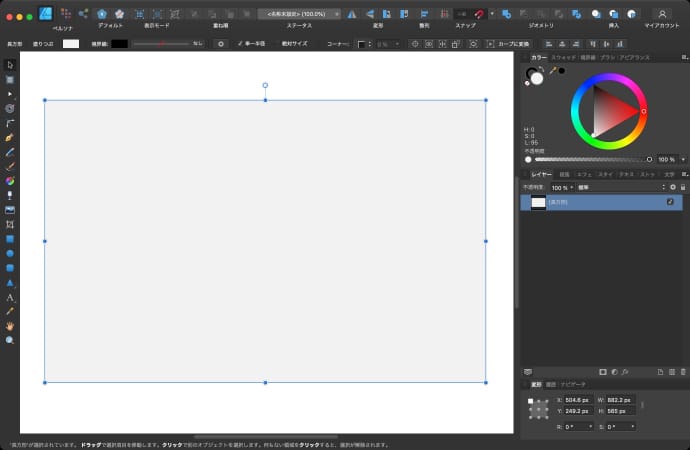This screenshot has width=690, height=450.
Task: Open the layer opacity percentage dropdown
Action: 562,187
